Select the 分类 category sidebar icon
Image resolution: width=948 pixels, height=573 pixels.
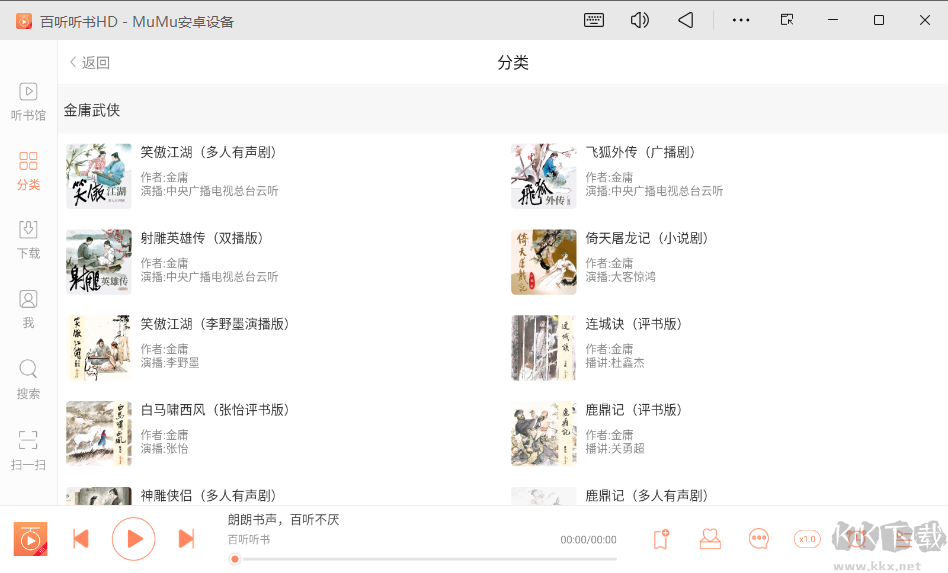click(28, 170)
